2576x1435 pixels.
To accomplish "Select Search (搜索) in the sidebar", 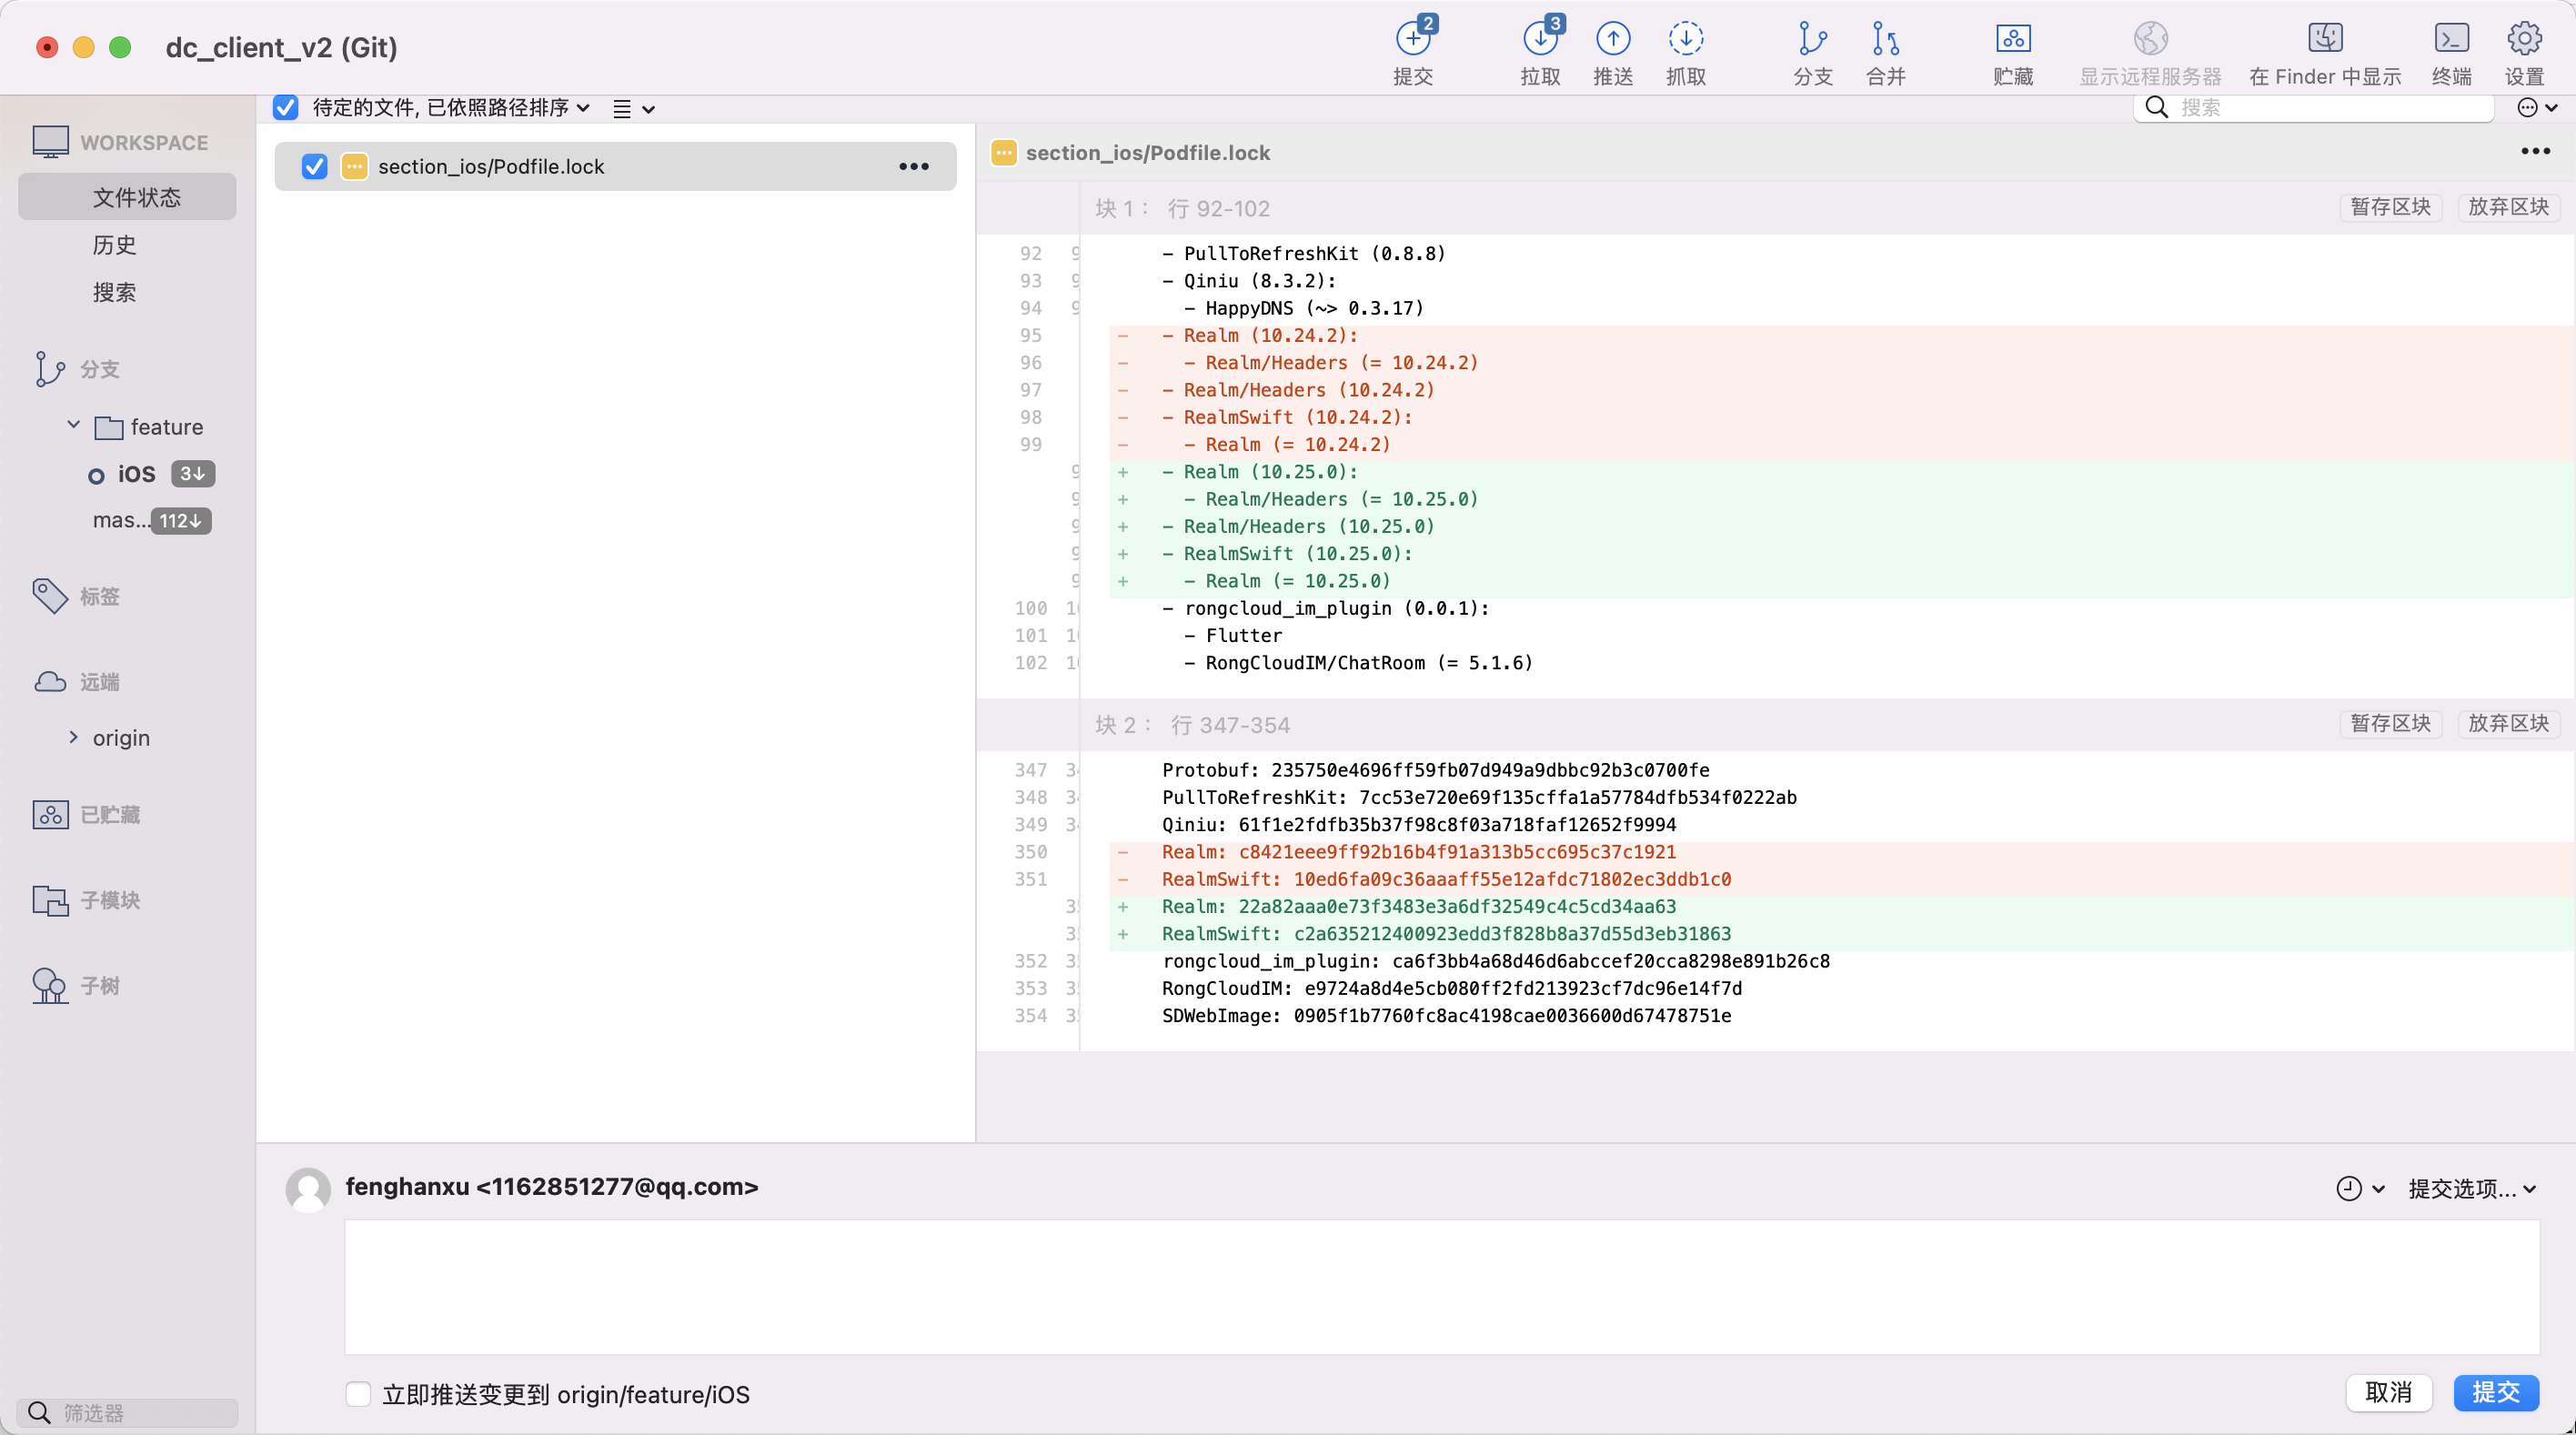I will coord(114,292).
